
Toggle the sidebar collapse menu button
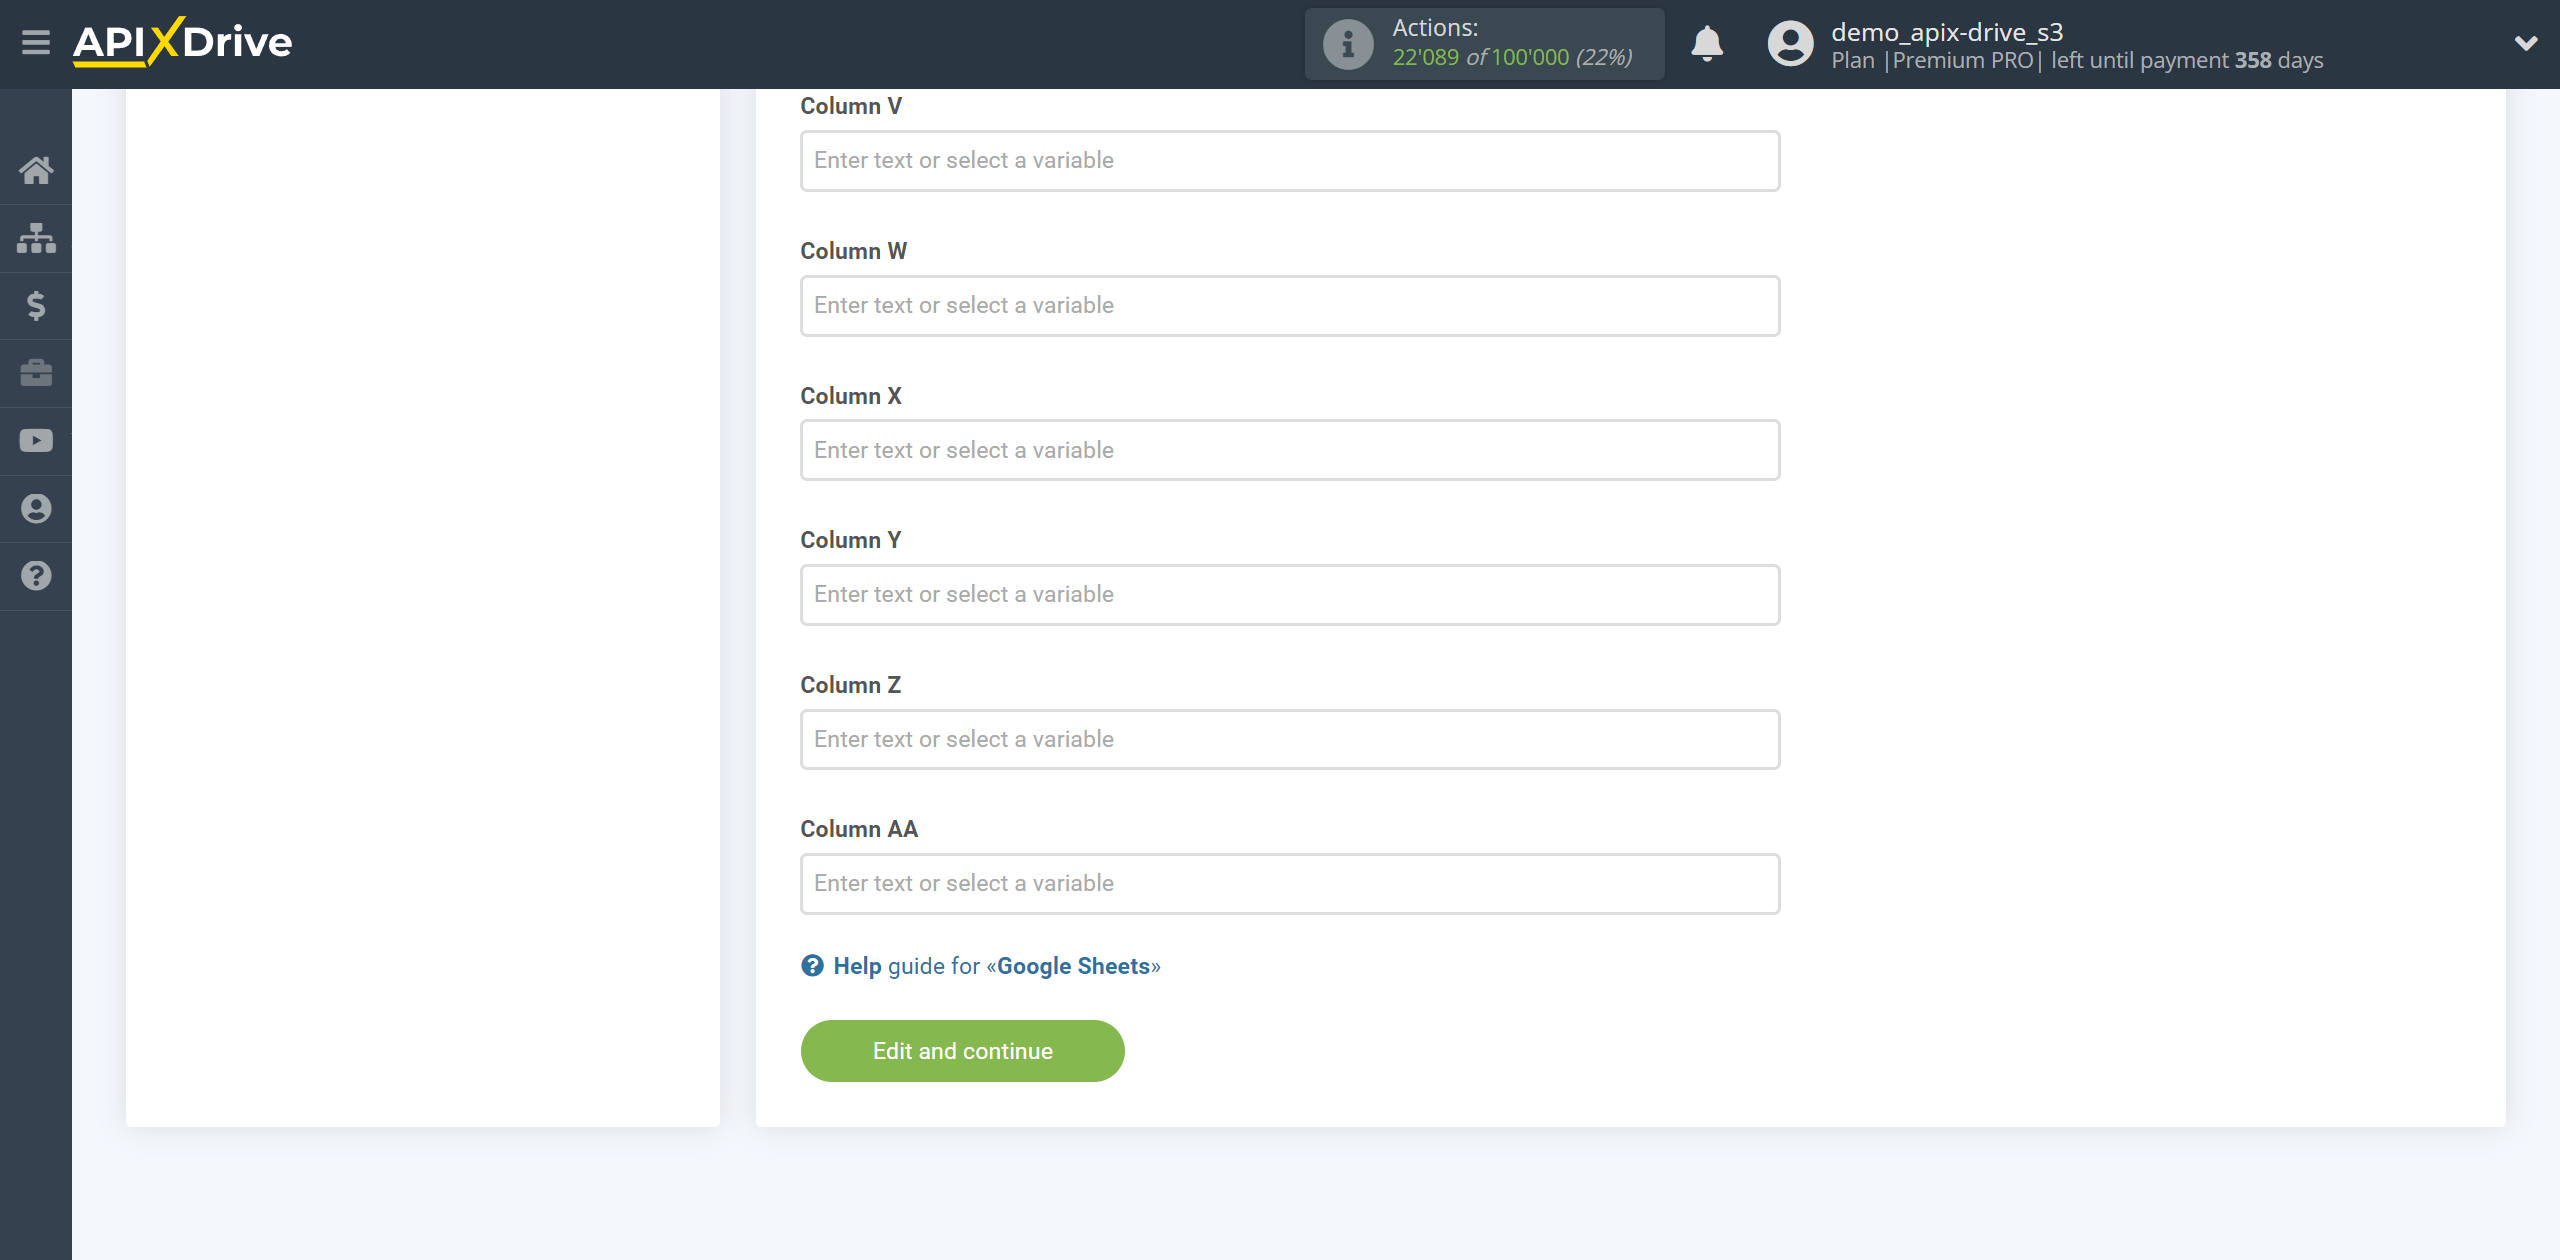[34, 44]
